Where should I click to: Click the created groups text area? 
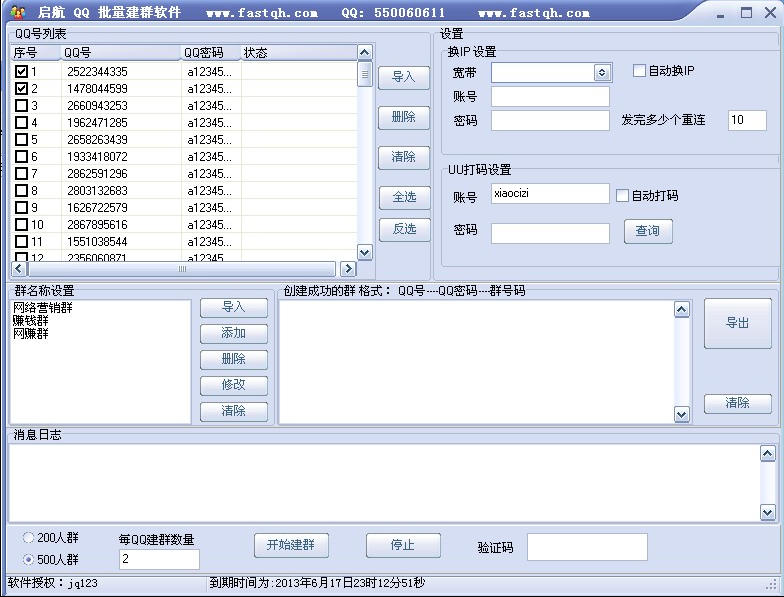pyautogui.click(x=476, y=362)
